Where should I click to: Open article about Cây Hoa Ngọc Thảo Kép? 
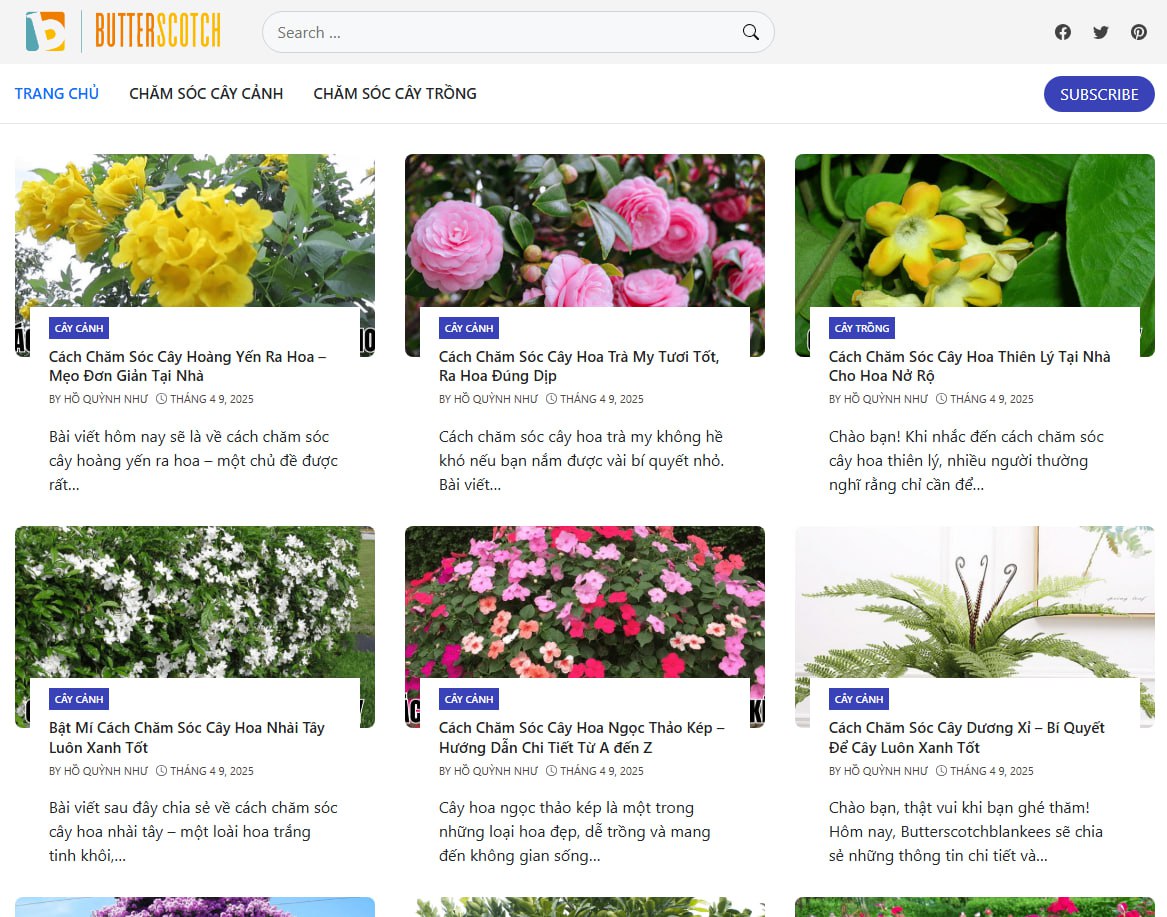[x=581, y=737]
